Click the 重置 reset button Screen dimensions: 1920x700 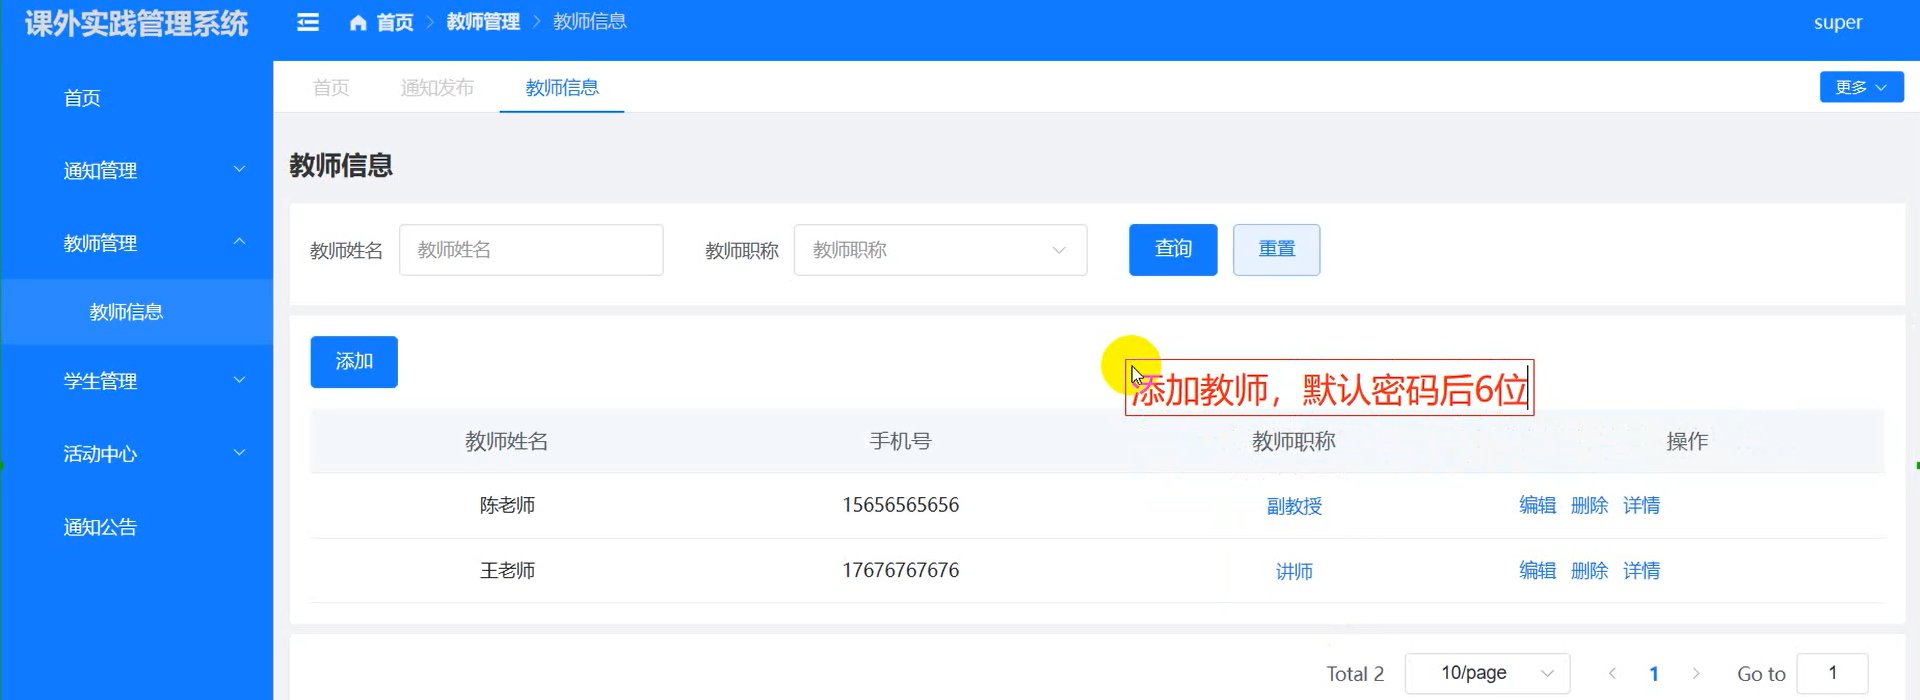pyautogui.click(x=1276, y=249)
